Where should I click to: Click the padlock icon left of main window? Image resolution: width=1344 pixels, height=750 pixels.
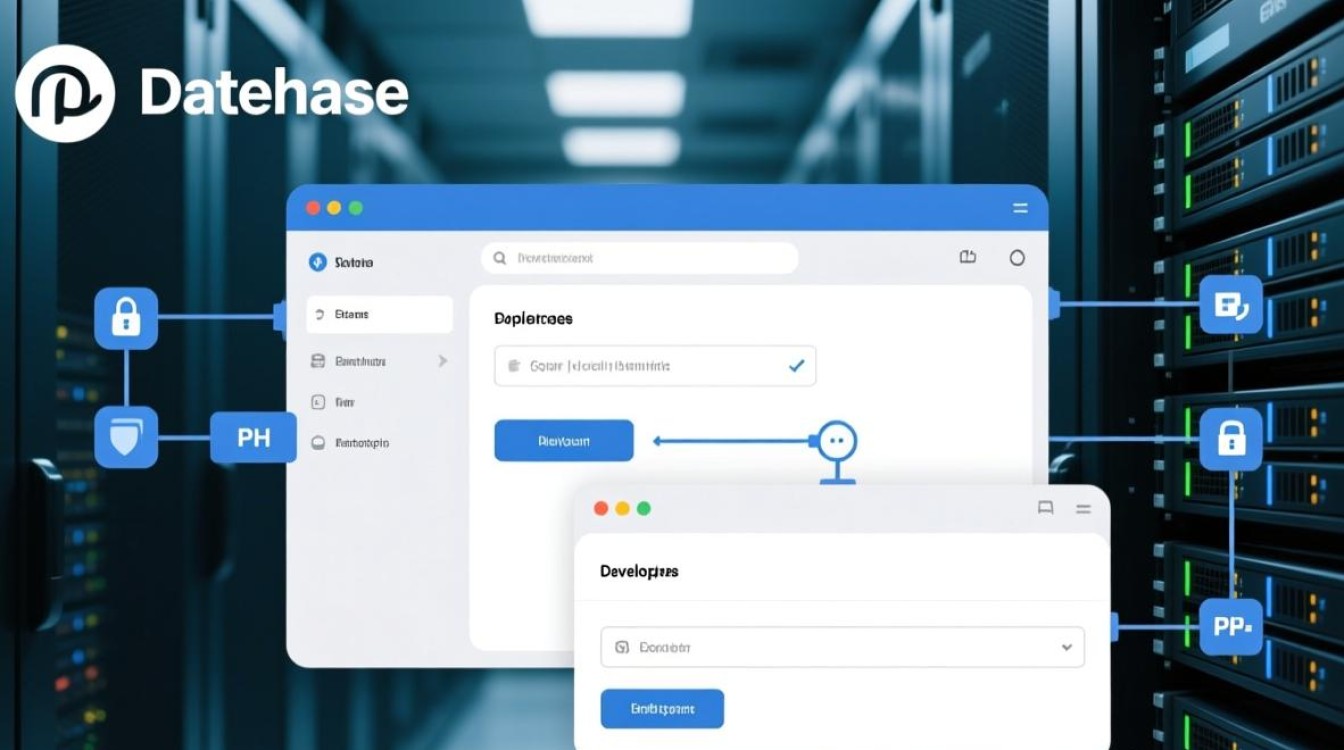pos(126,318)
